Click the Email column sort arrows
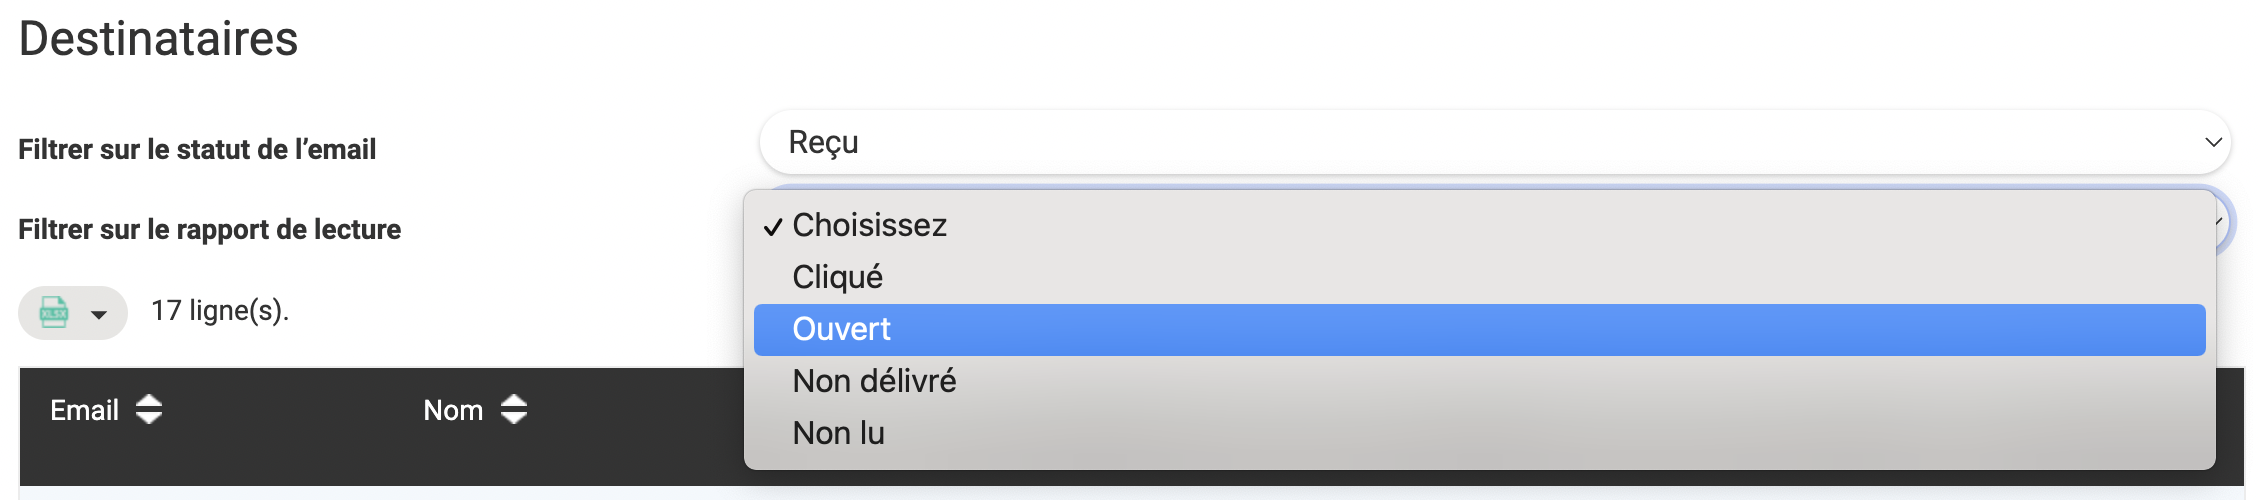This screenshot has width=2258, height=500. [x=149, y=409]
